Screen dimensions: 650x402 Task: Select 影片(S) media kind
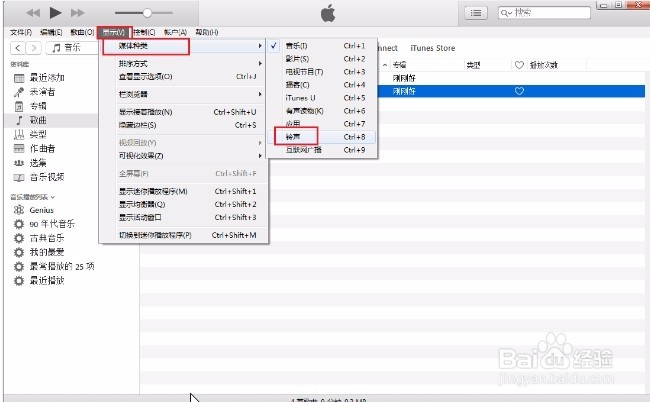322,59
